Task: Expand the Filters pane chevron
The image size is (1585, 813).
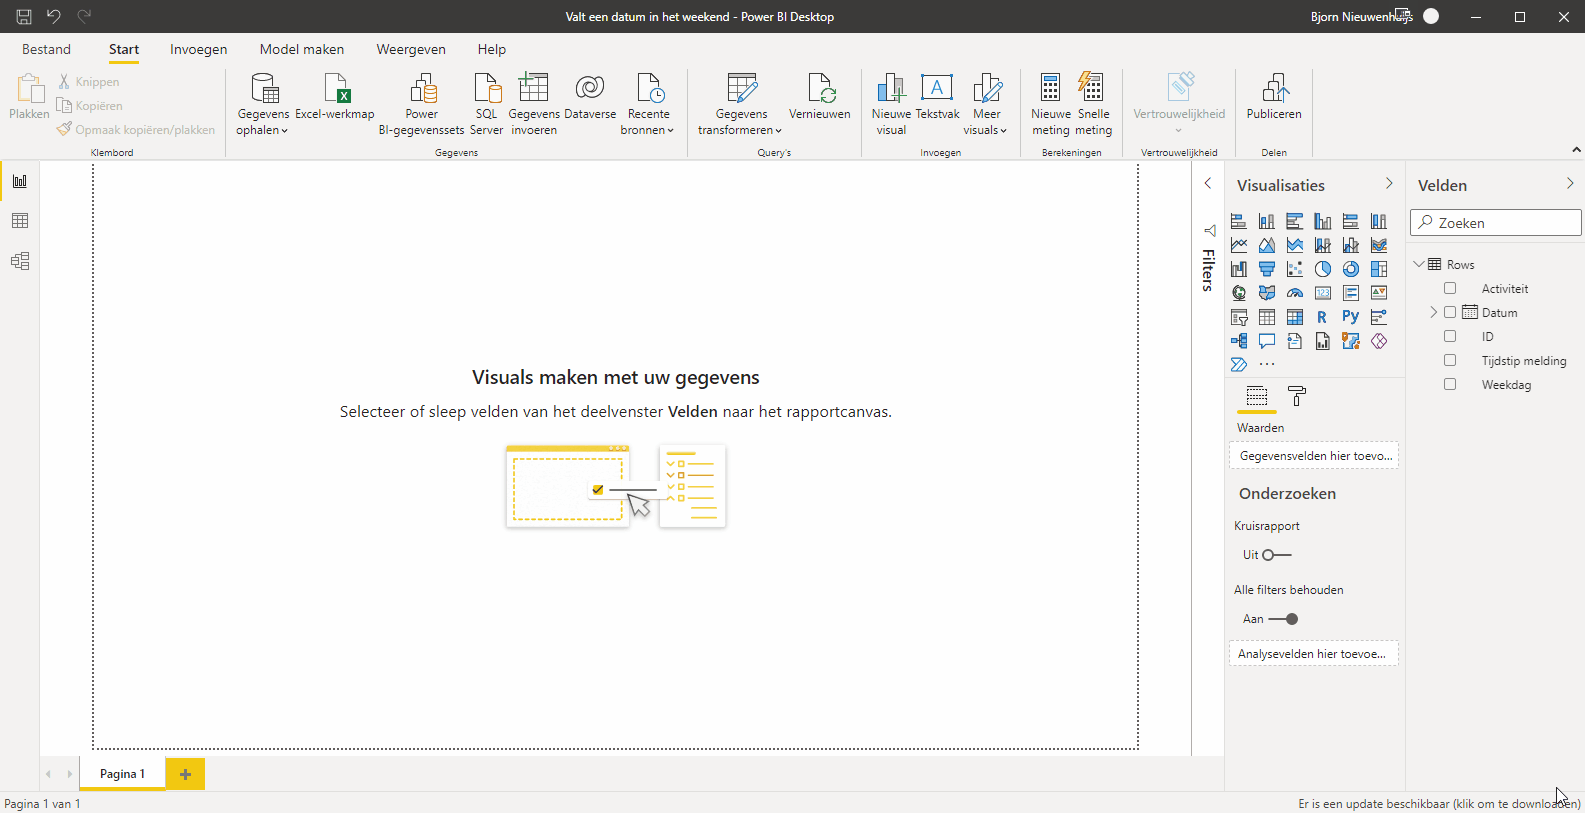Action: [x=1208, y=183]
